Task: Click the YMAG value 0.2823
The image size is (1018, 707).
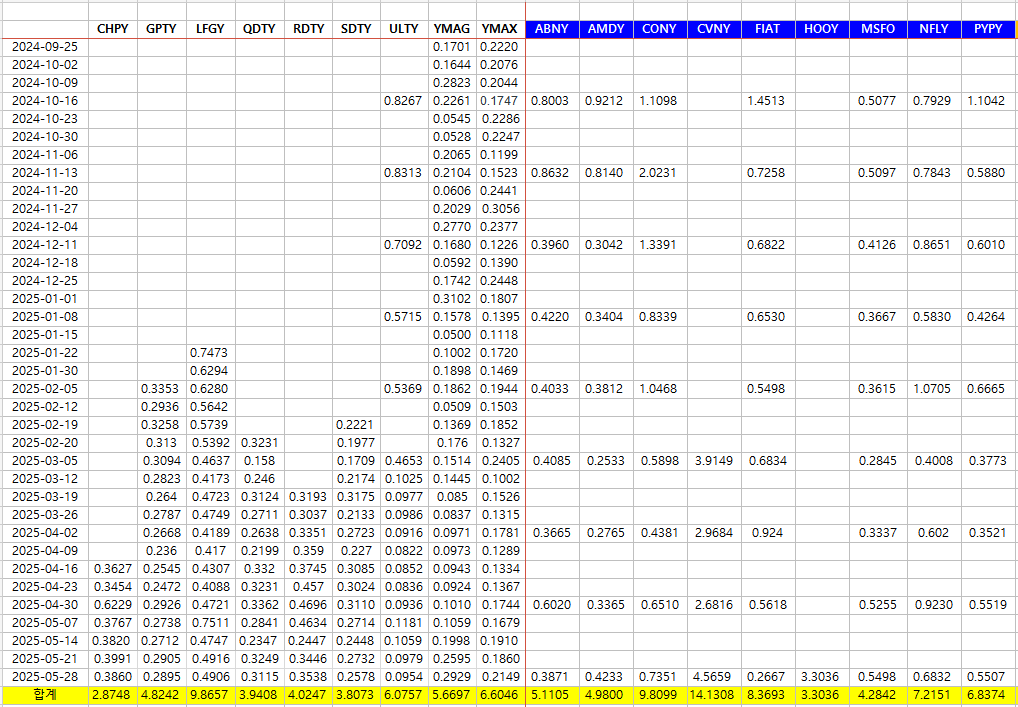Action: pos(452,82)
